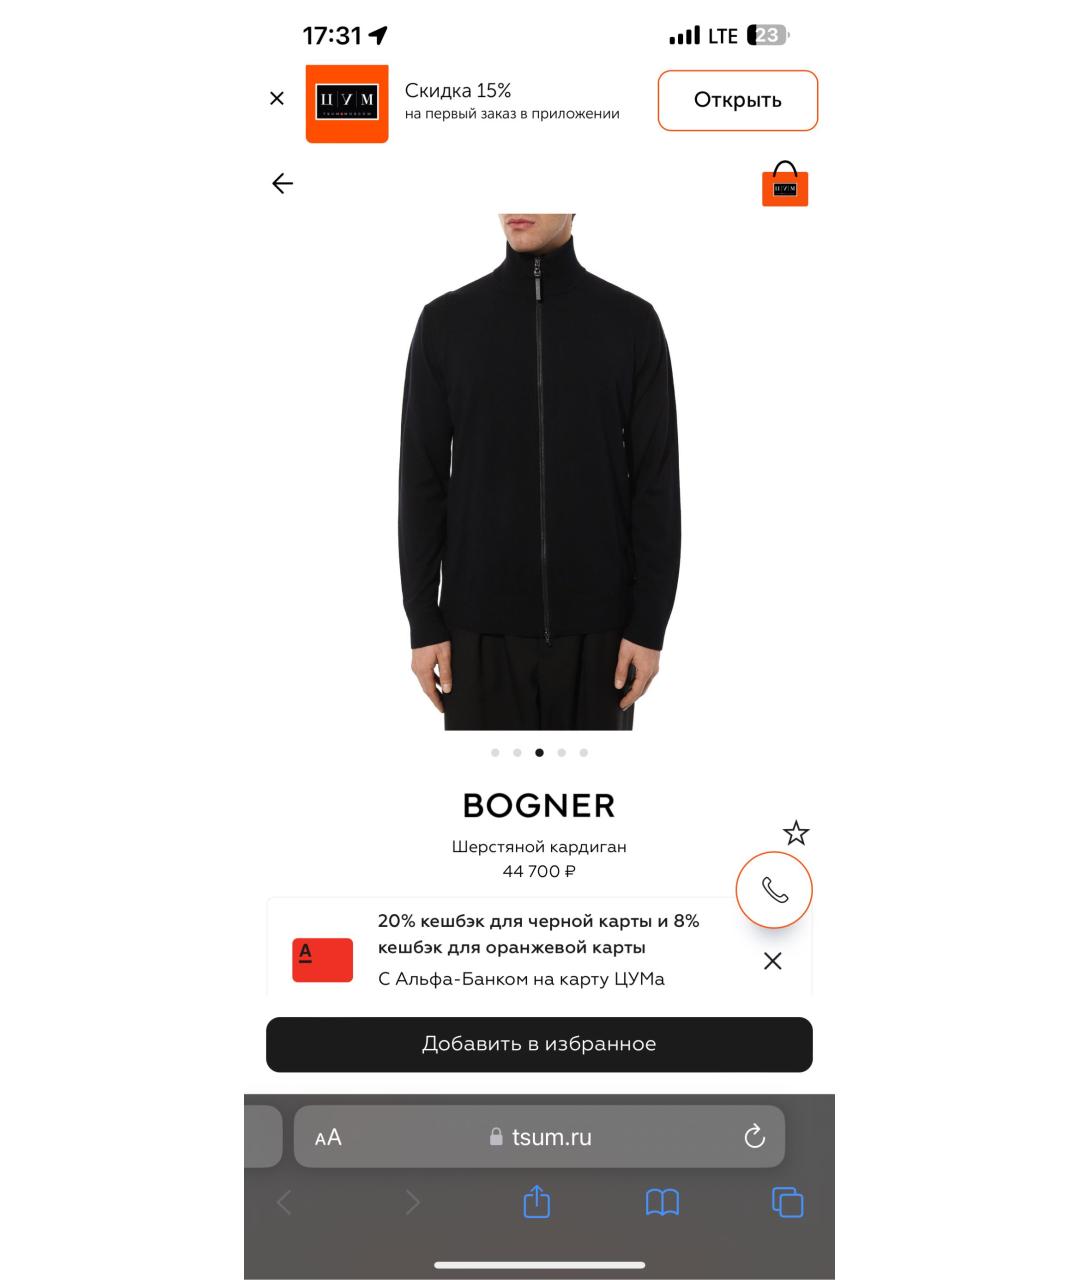Dismiss the TSUM app discount banner

(x=277, y=99)
